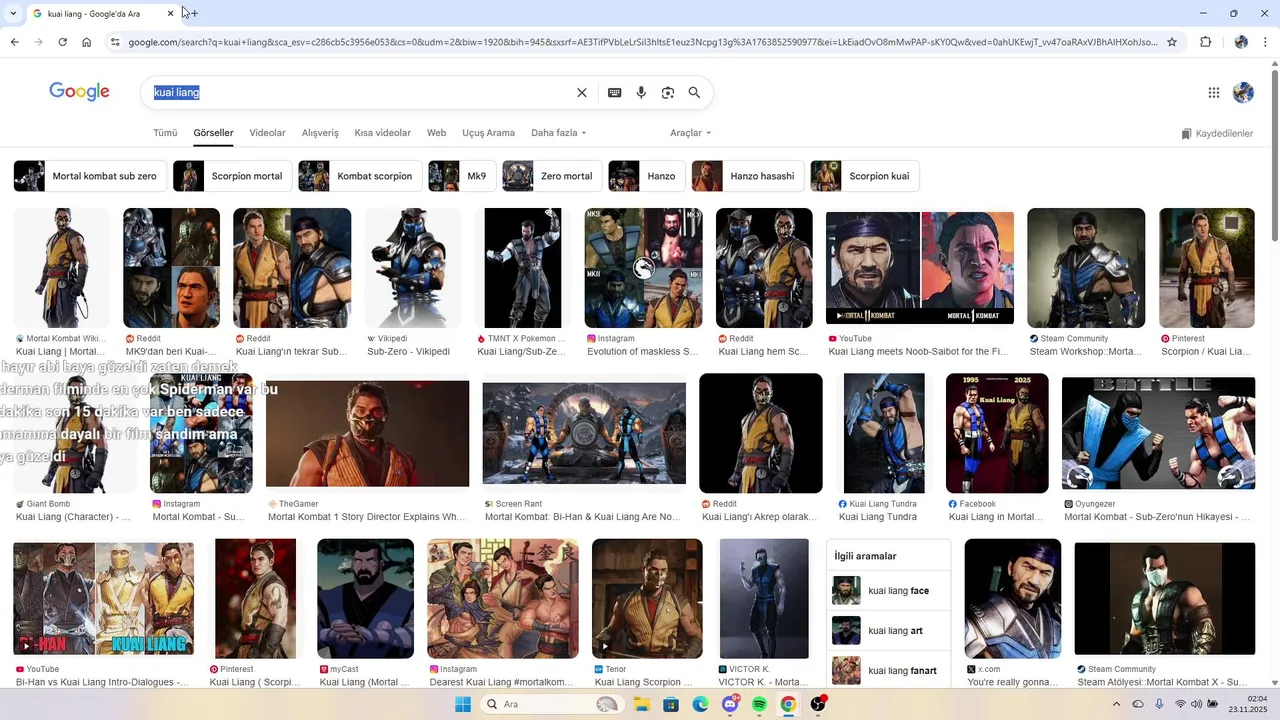The height and width of the screenshot is (720, 1280).
Task: Switch to the Alışveriş tab
Action: pyautogui.click(x=320, y=133)
